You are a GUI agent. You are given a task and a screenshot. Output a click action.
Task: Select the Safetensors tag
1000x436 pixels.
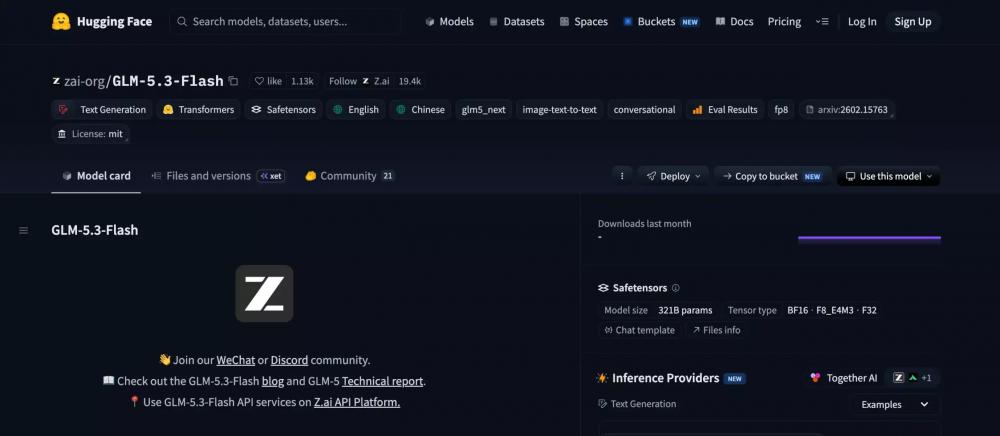tap(283, 110)
